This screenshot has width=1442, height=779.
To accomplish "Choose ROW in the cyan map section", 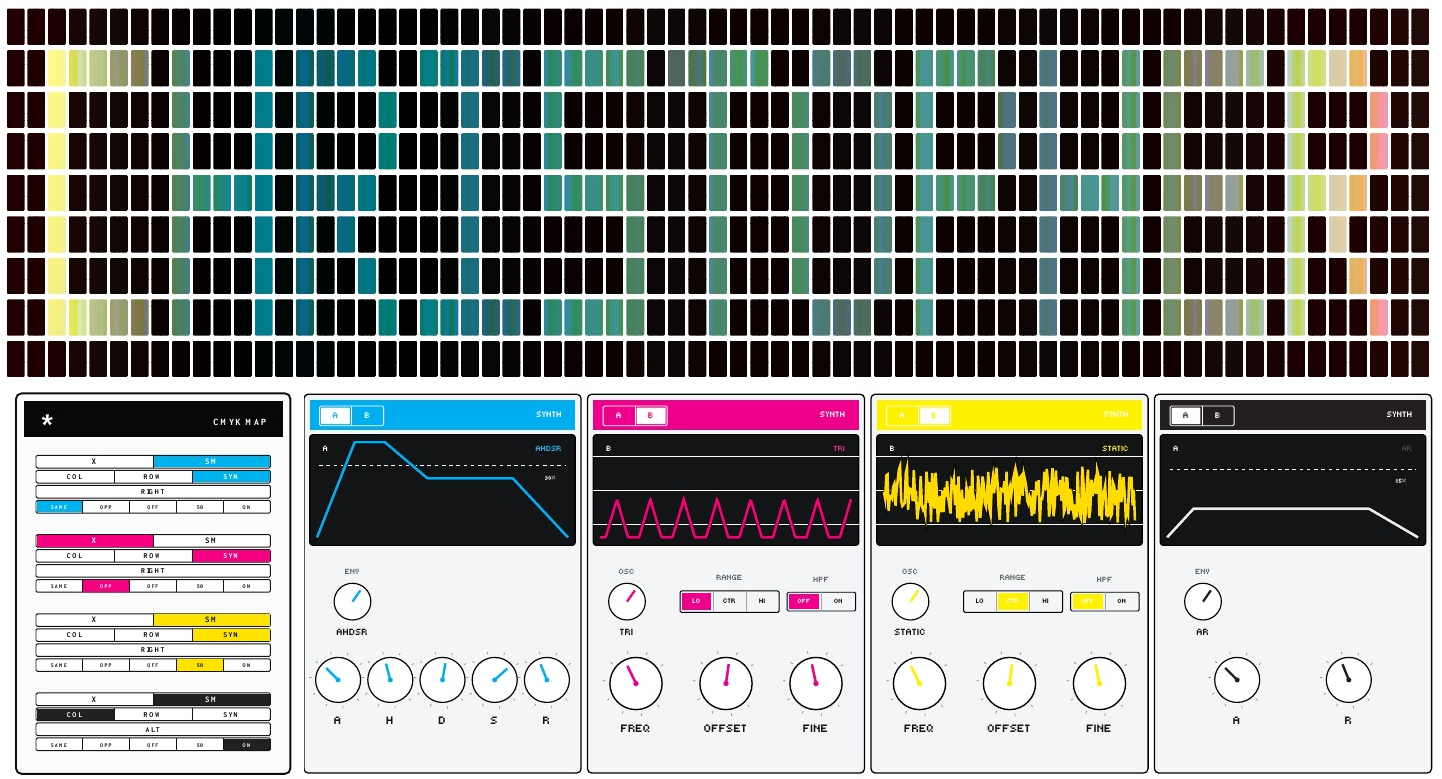I will (153, 477).
